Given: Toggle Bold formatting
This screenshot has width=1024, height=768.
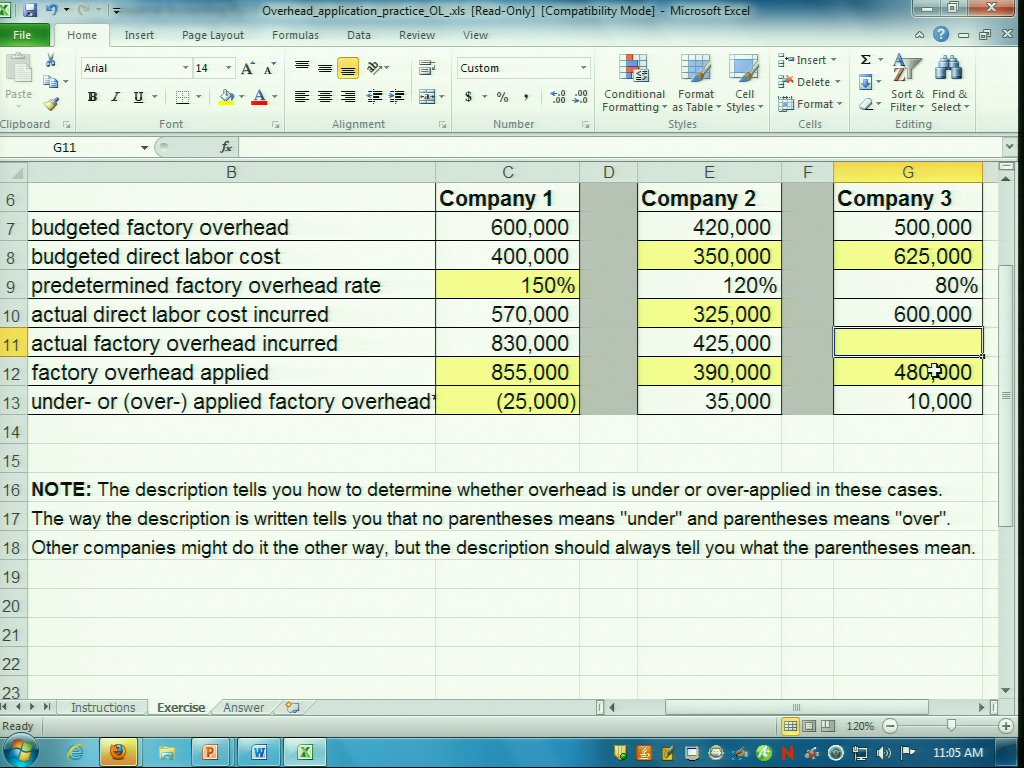Looking at the screenshot, I should (x=92, y=97).
